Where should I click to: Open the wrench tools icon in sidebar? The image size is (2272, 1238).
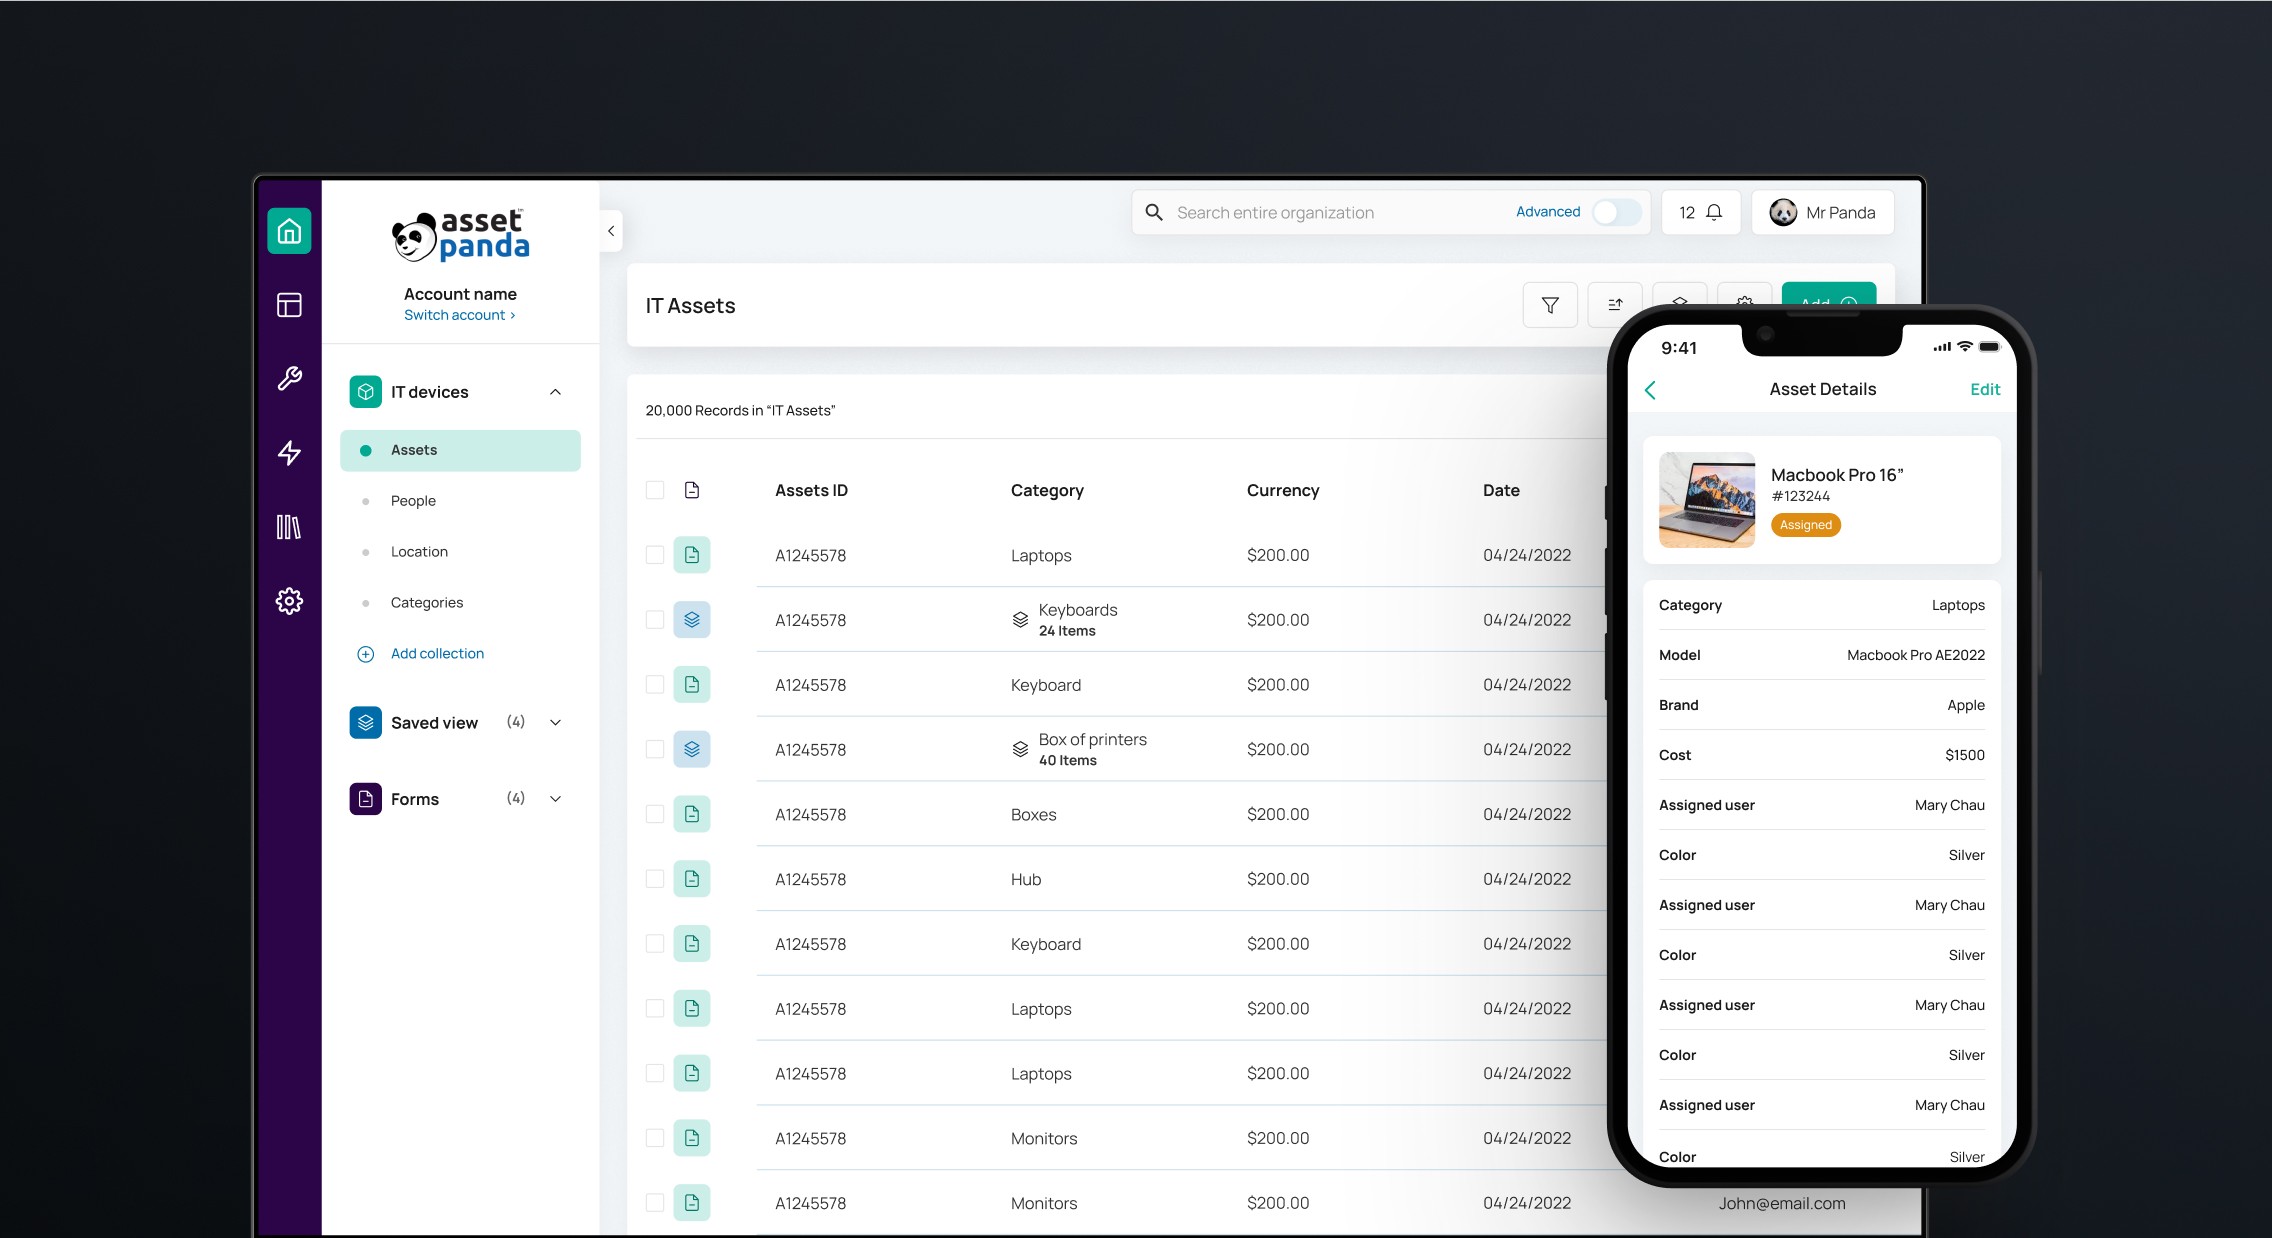(x=289, y=379)
